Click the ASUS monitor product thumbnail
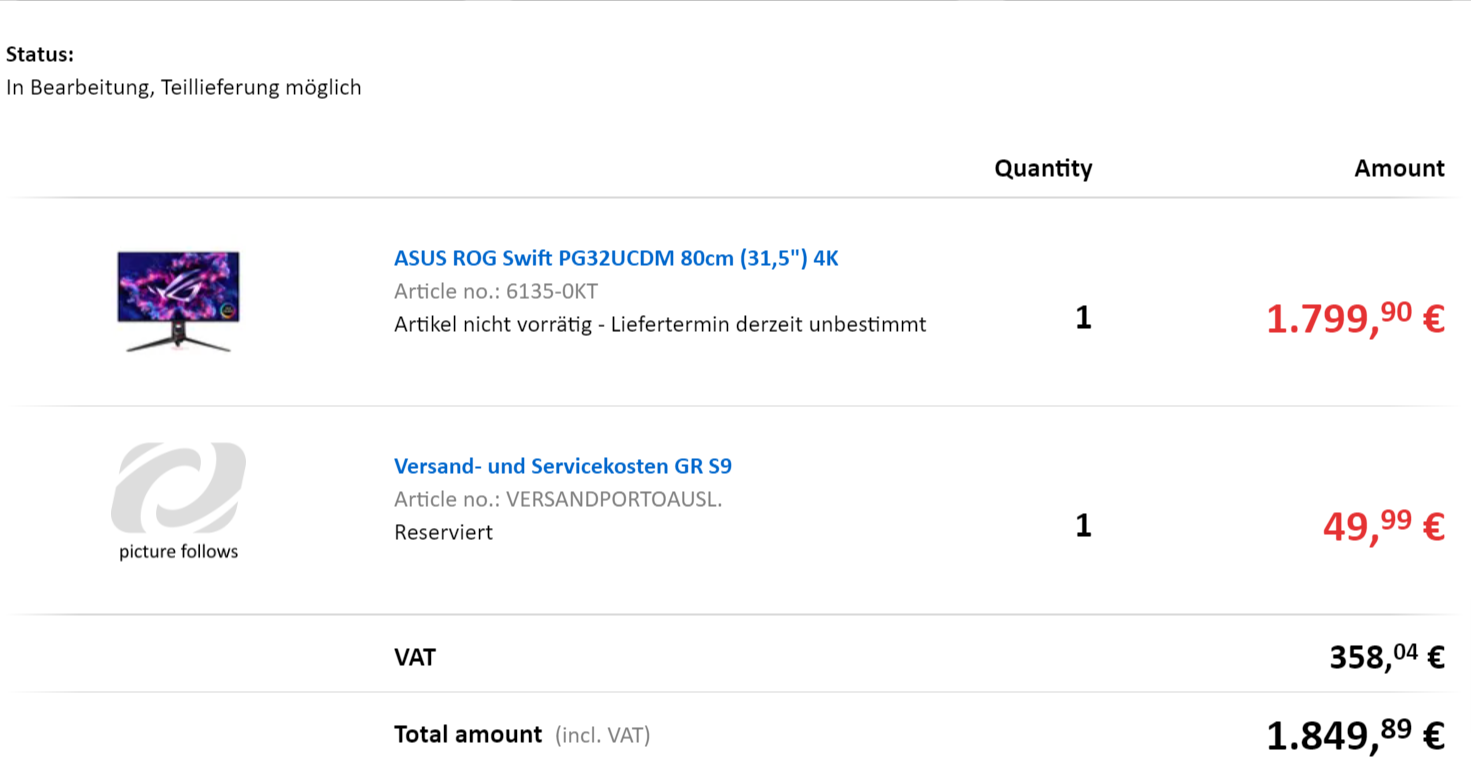1471x772 pixels. (179, 302)
